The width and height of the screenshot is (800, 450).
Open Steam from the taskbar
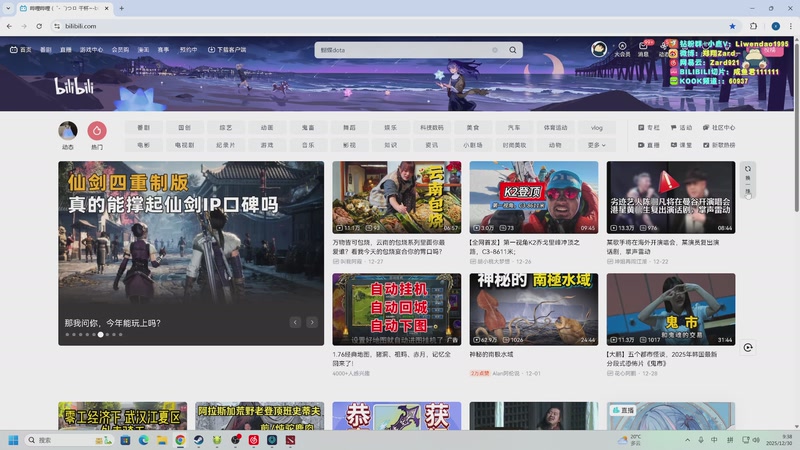point(198,440)
